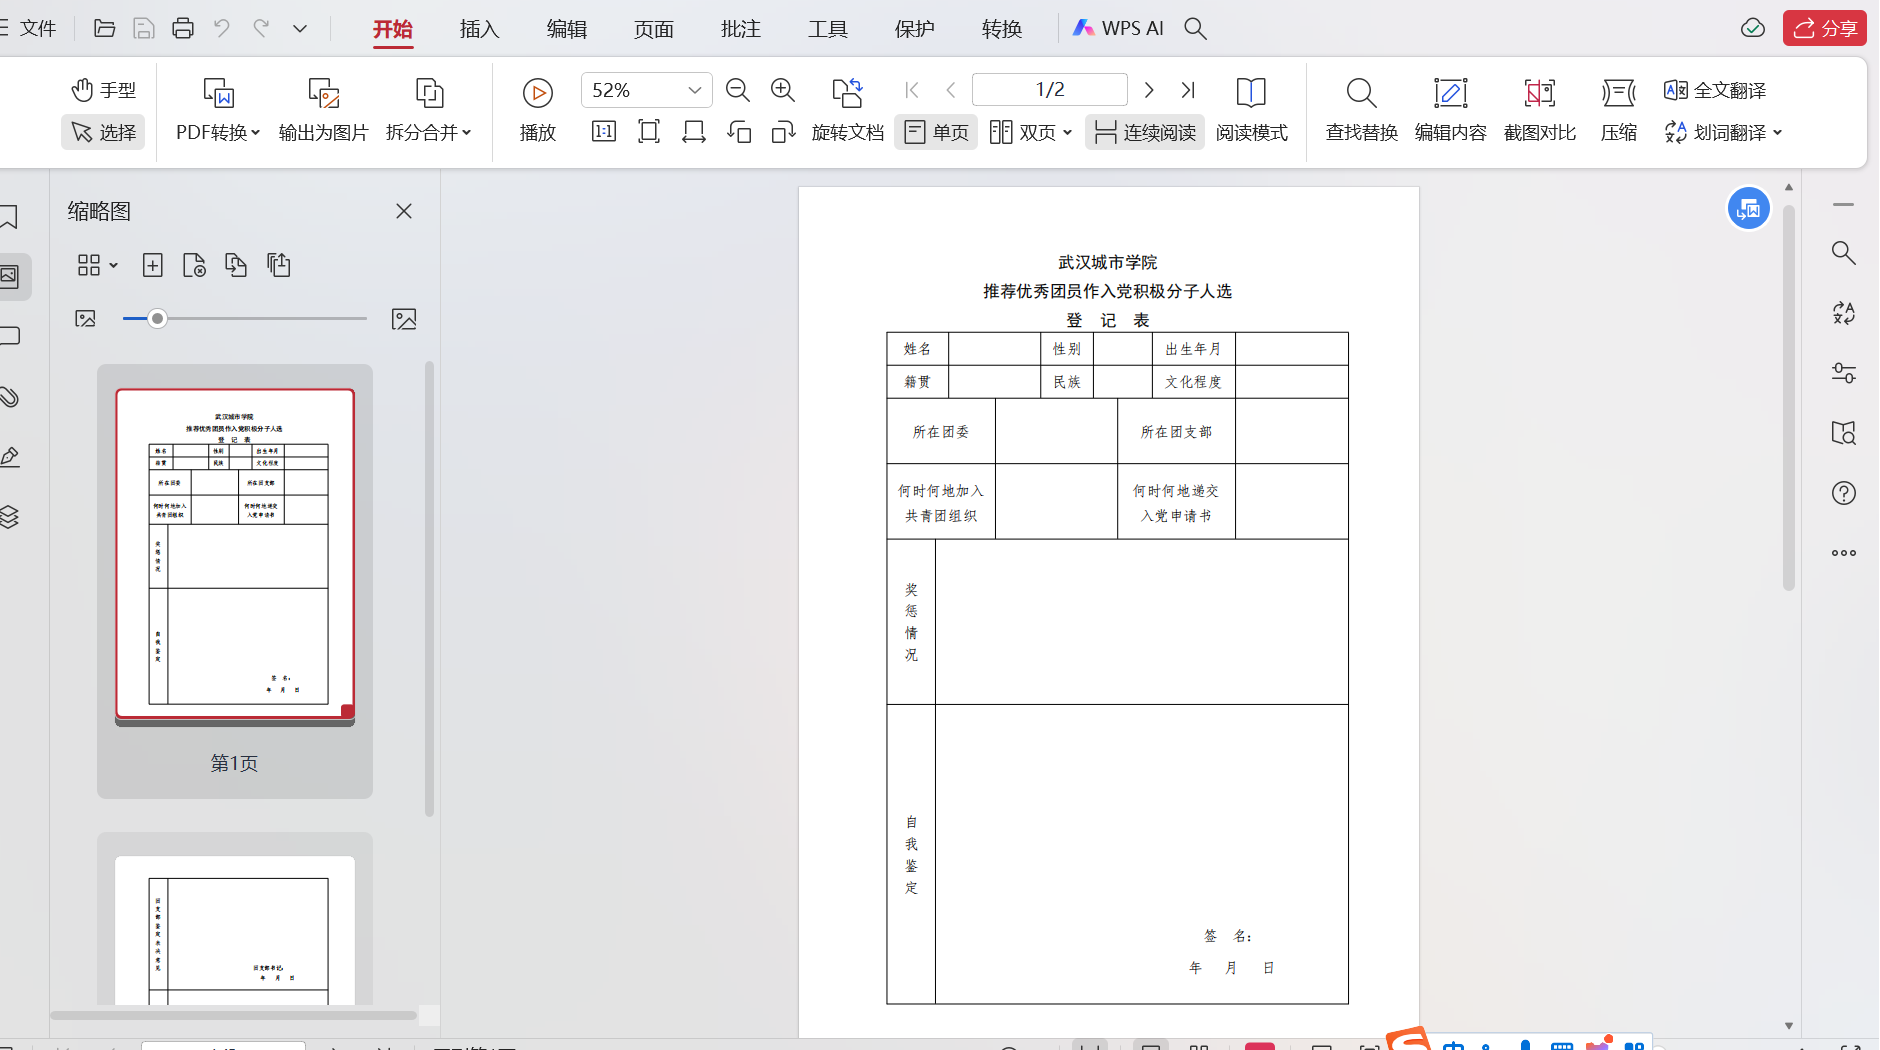Viewport: 1880px width, 1050px height.
Task: Click the print icon in title bar
Action: click(x=182, y=28)
